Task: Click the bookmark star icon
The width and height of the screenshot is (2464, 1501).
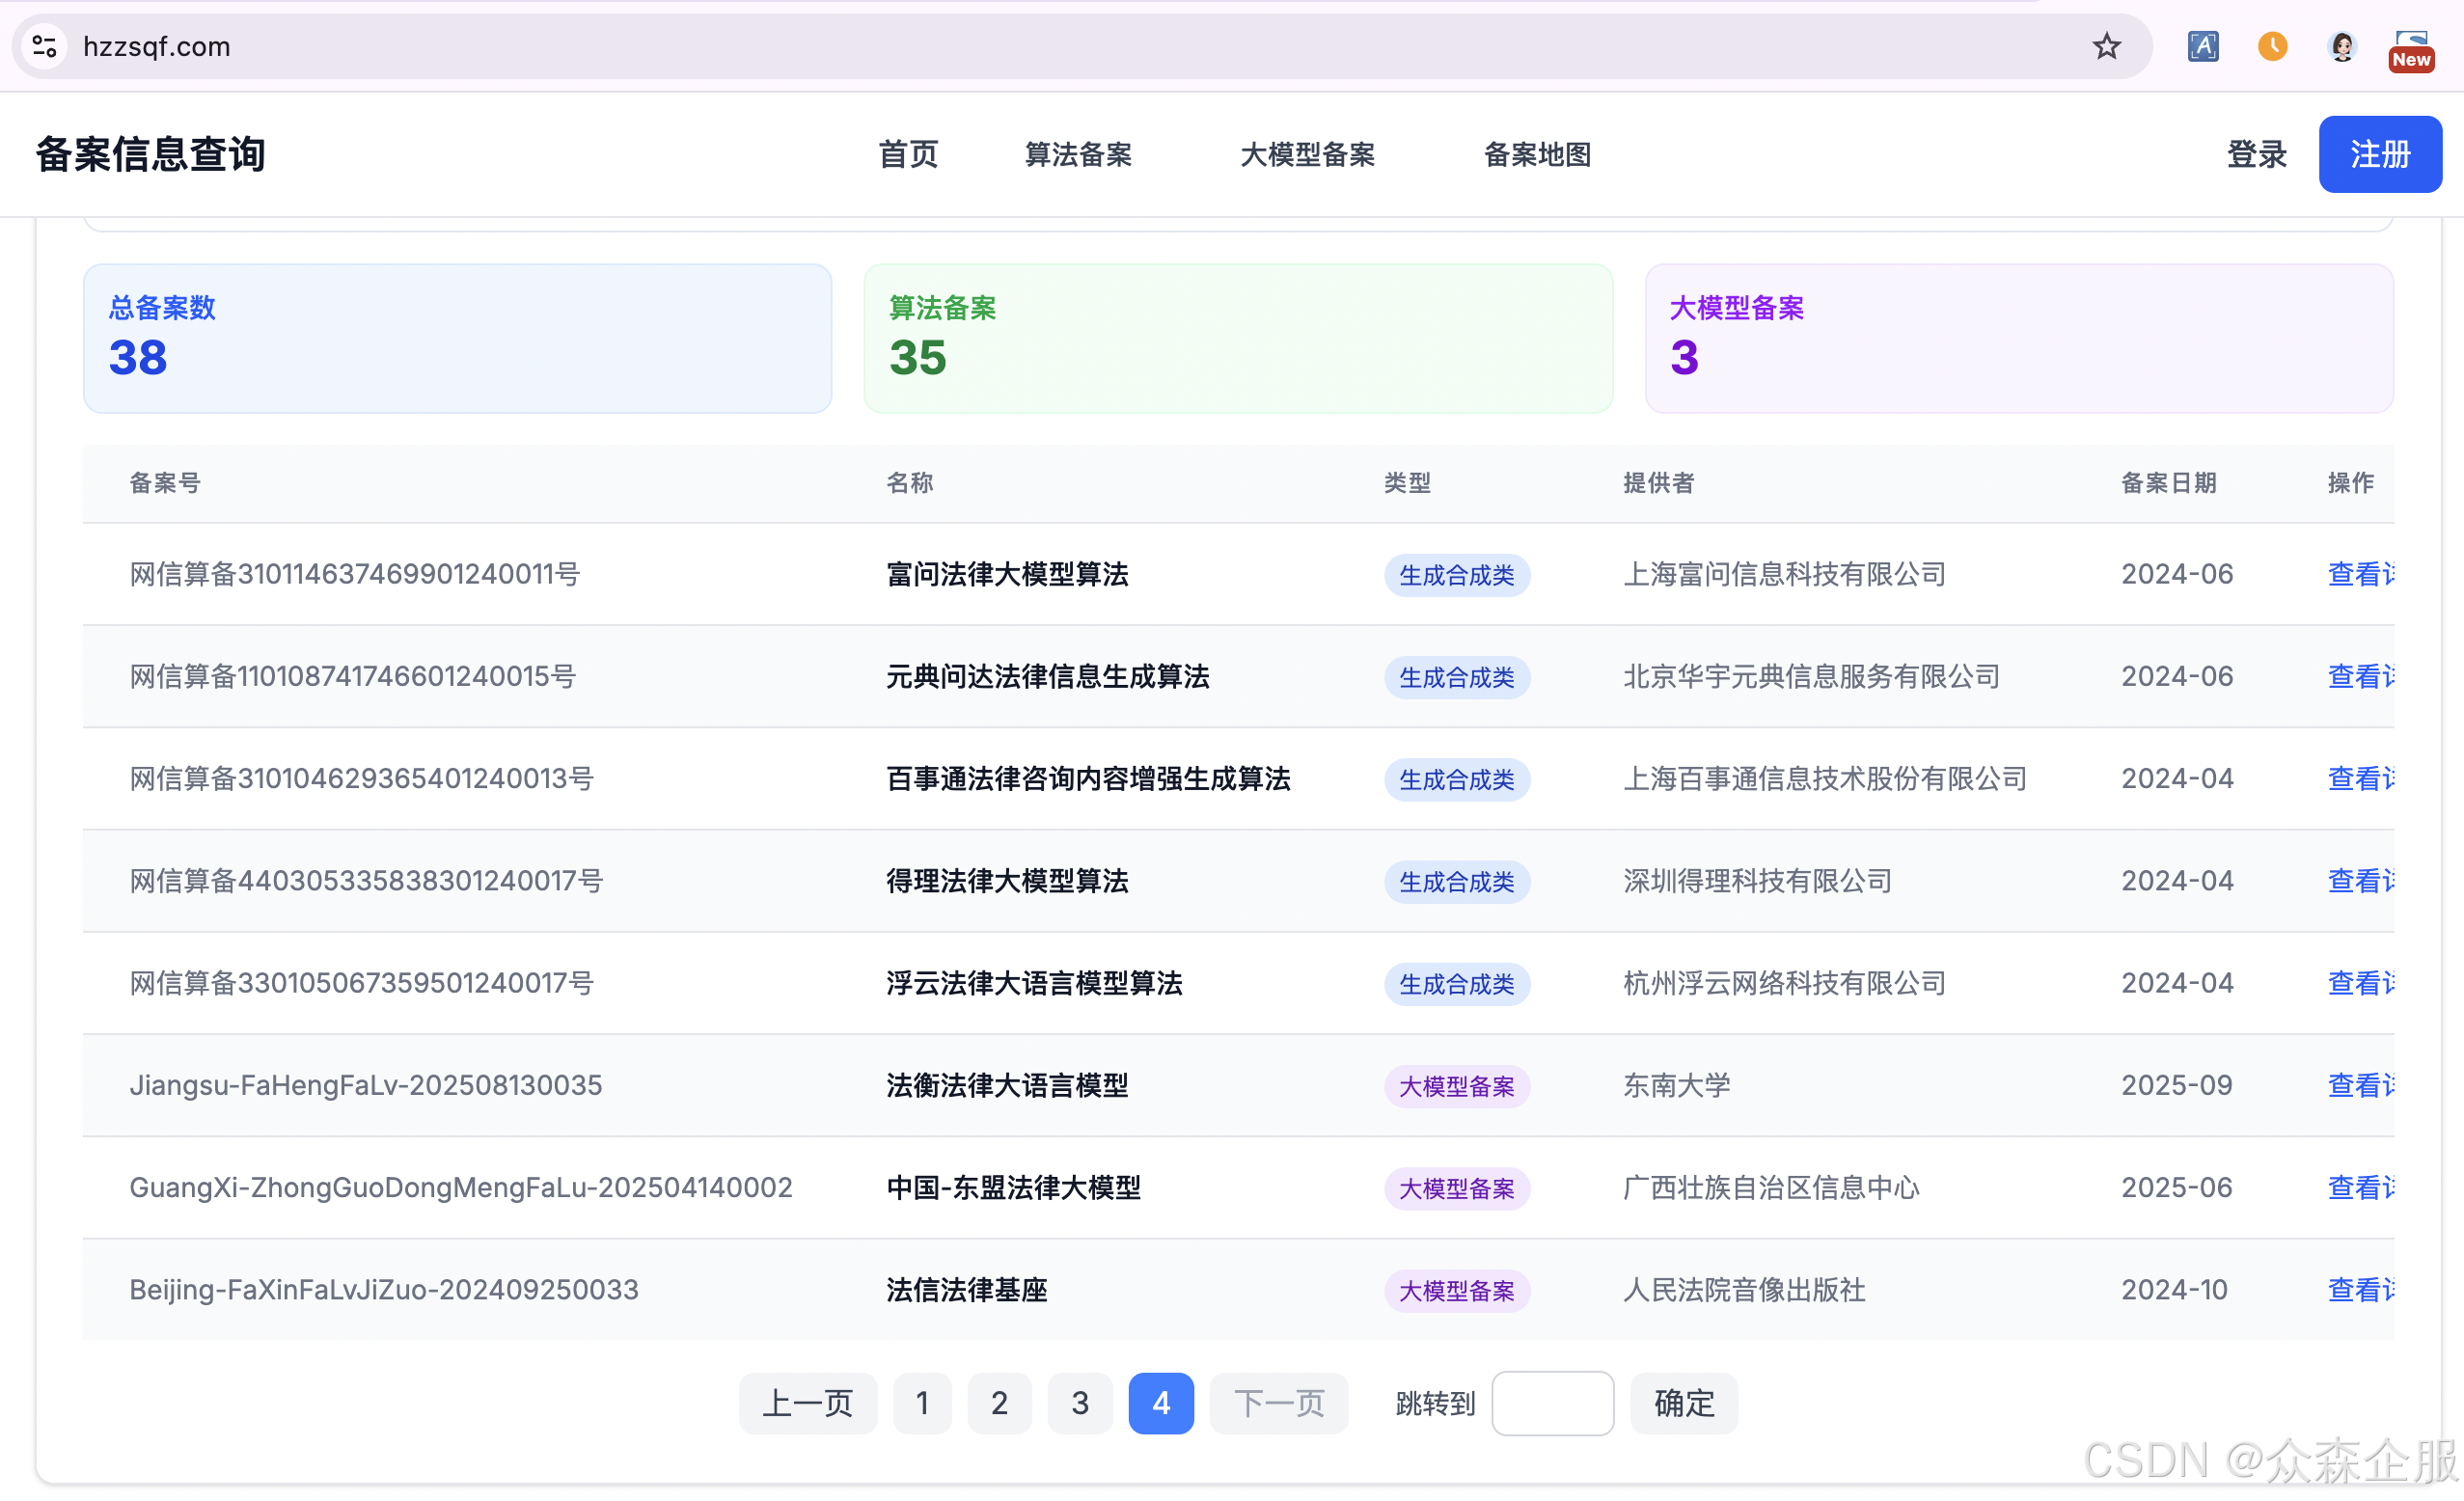Action: point(2106,46)
